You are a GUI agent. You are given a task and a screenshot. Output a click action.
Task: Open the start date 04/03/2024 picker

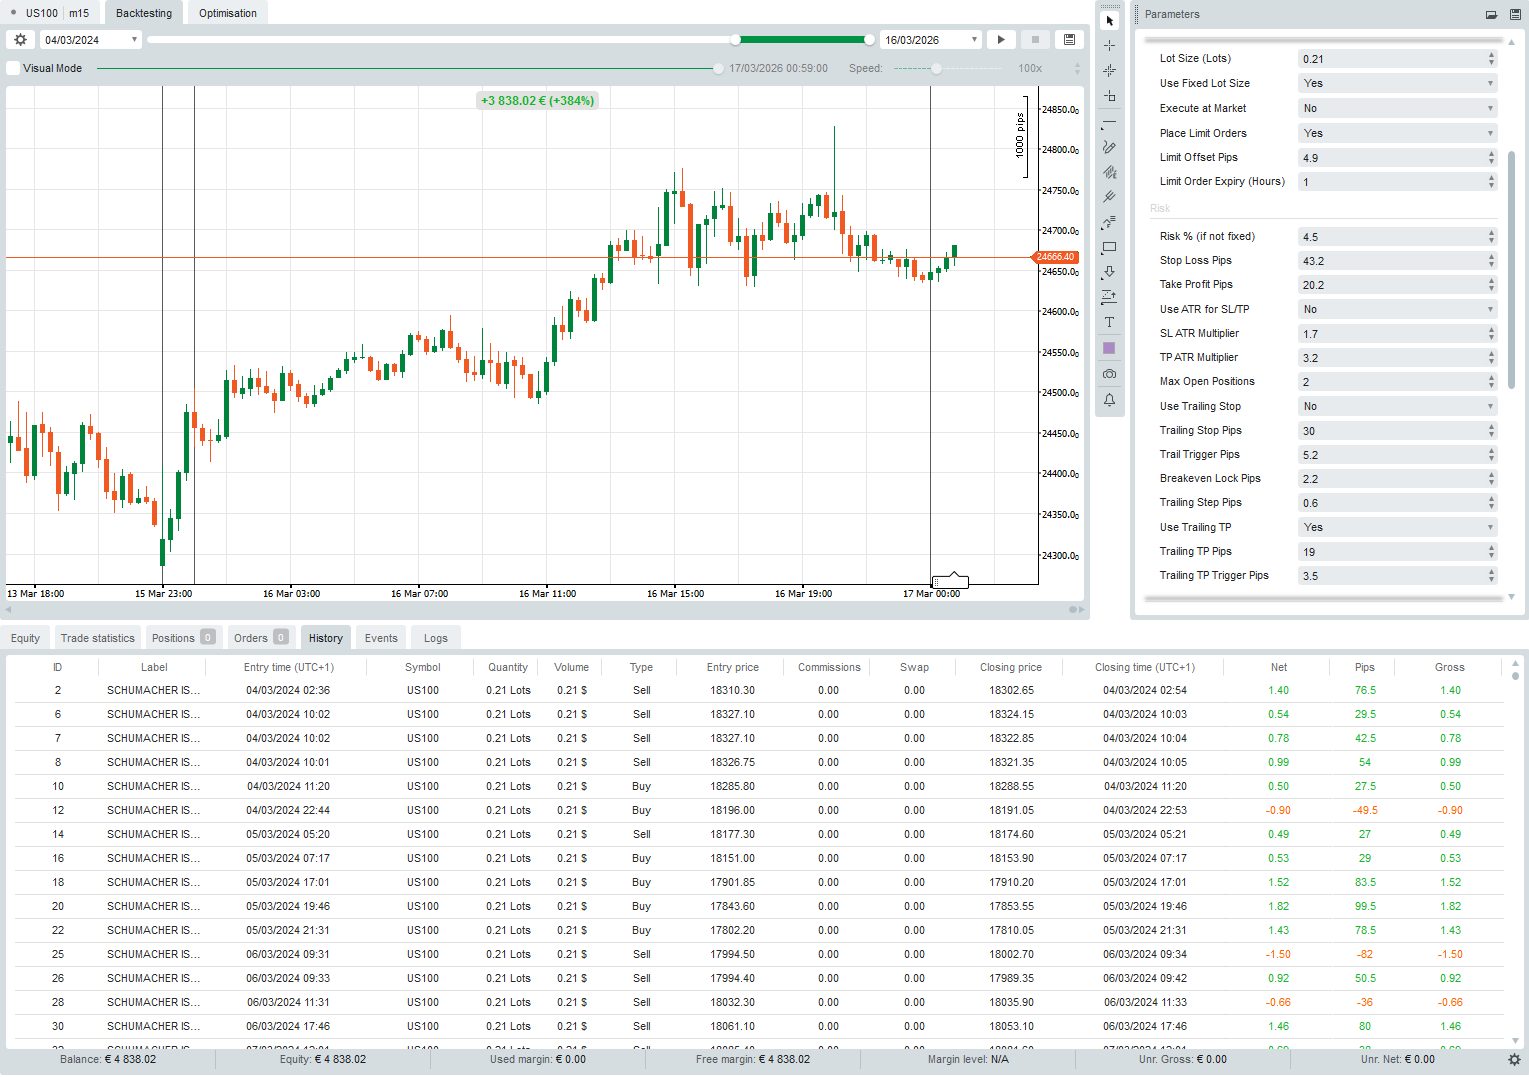click(x=90, y=40)
